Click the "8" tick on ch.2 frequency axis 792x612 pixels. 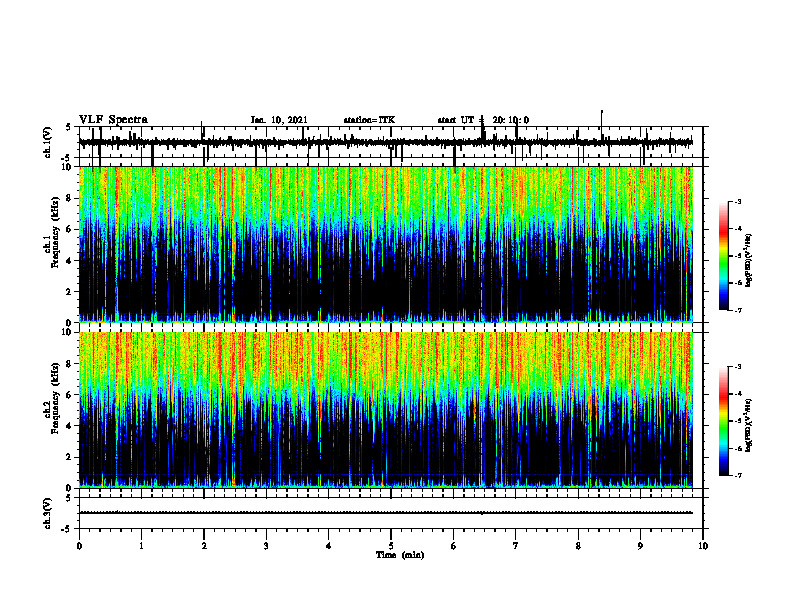[70, 364]
